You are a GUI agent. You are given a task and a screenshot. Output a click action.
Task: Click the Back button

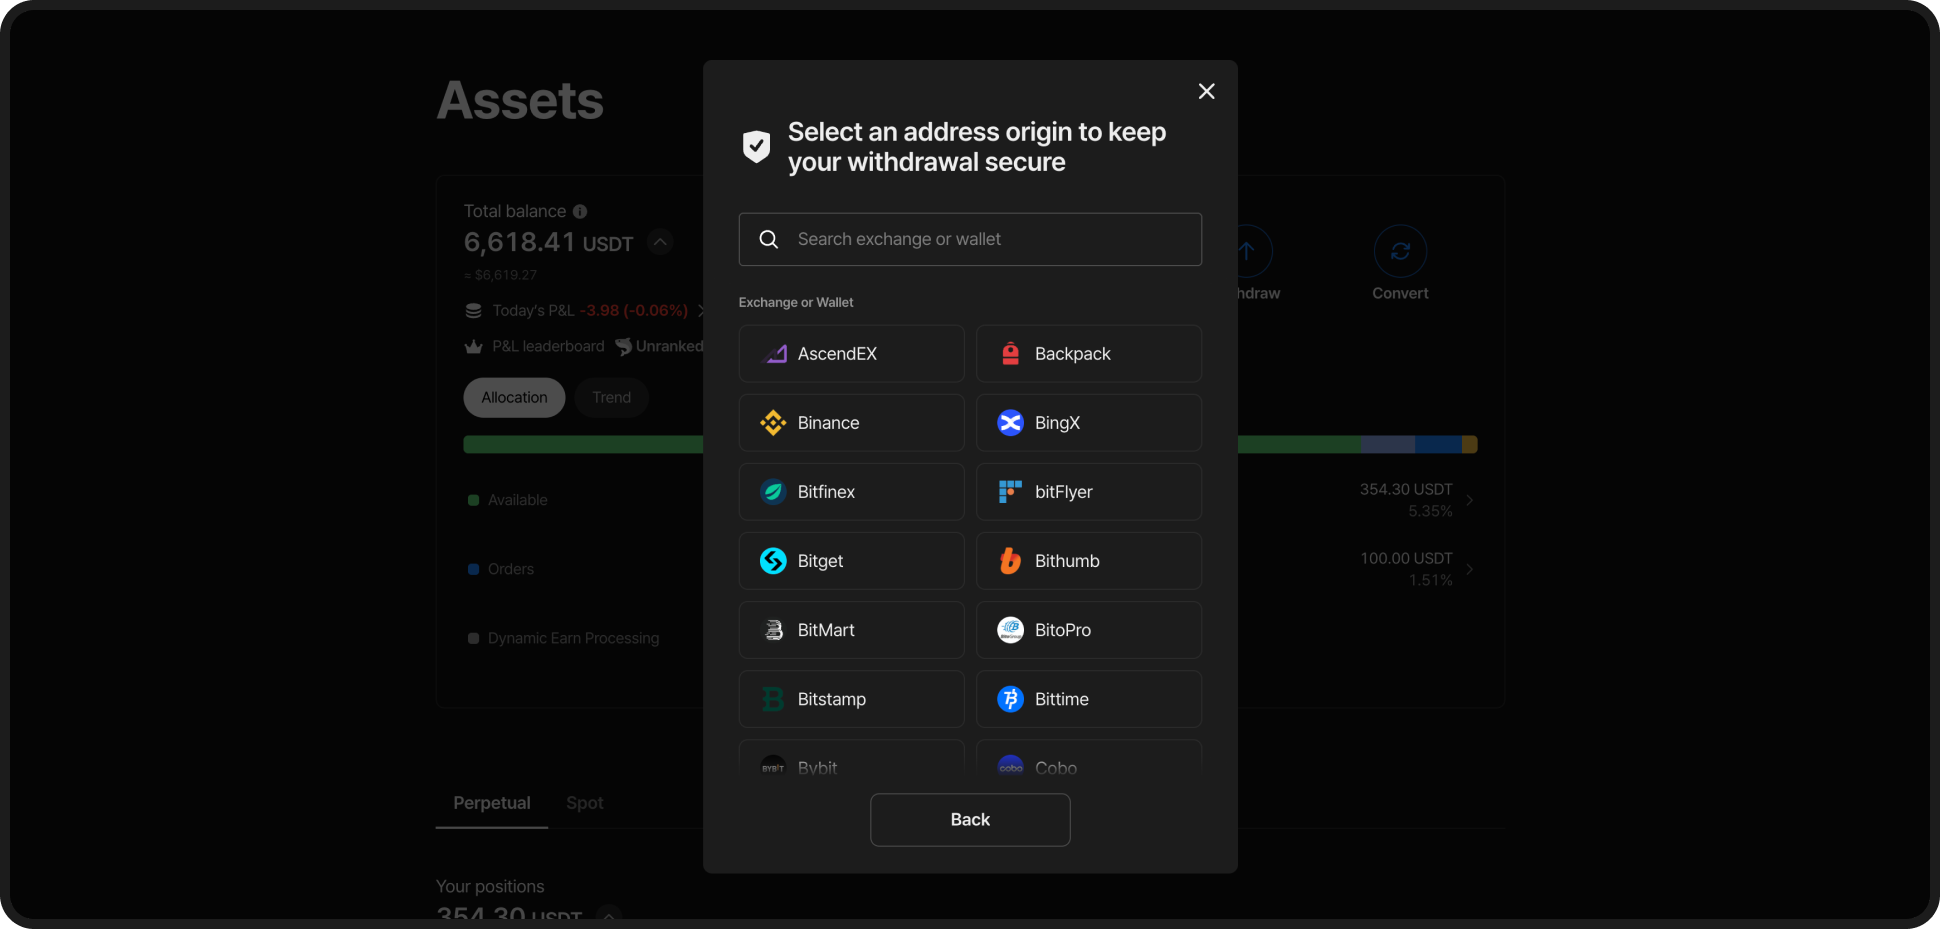click(x=970, y=820)
